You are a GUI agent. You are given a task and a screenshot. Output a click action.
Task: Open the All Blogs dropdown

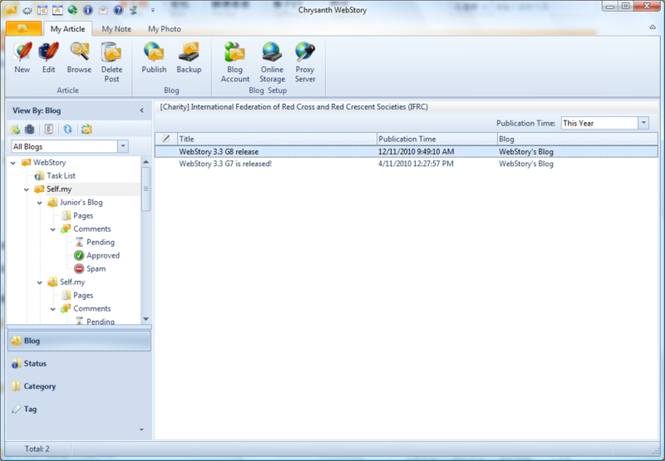click(x=123, y=147)
